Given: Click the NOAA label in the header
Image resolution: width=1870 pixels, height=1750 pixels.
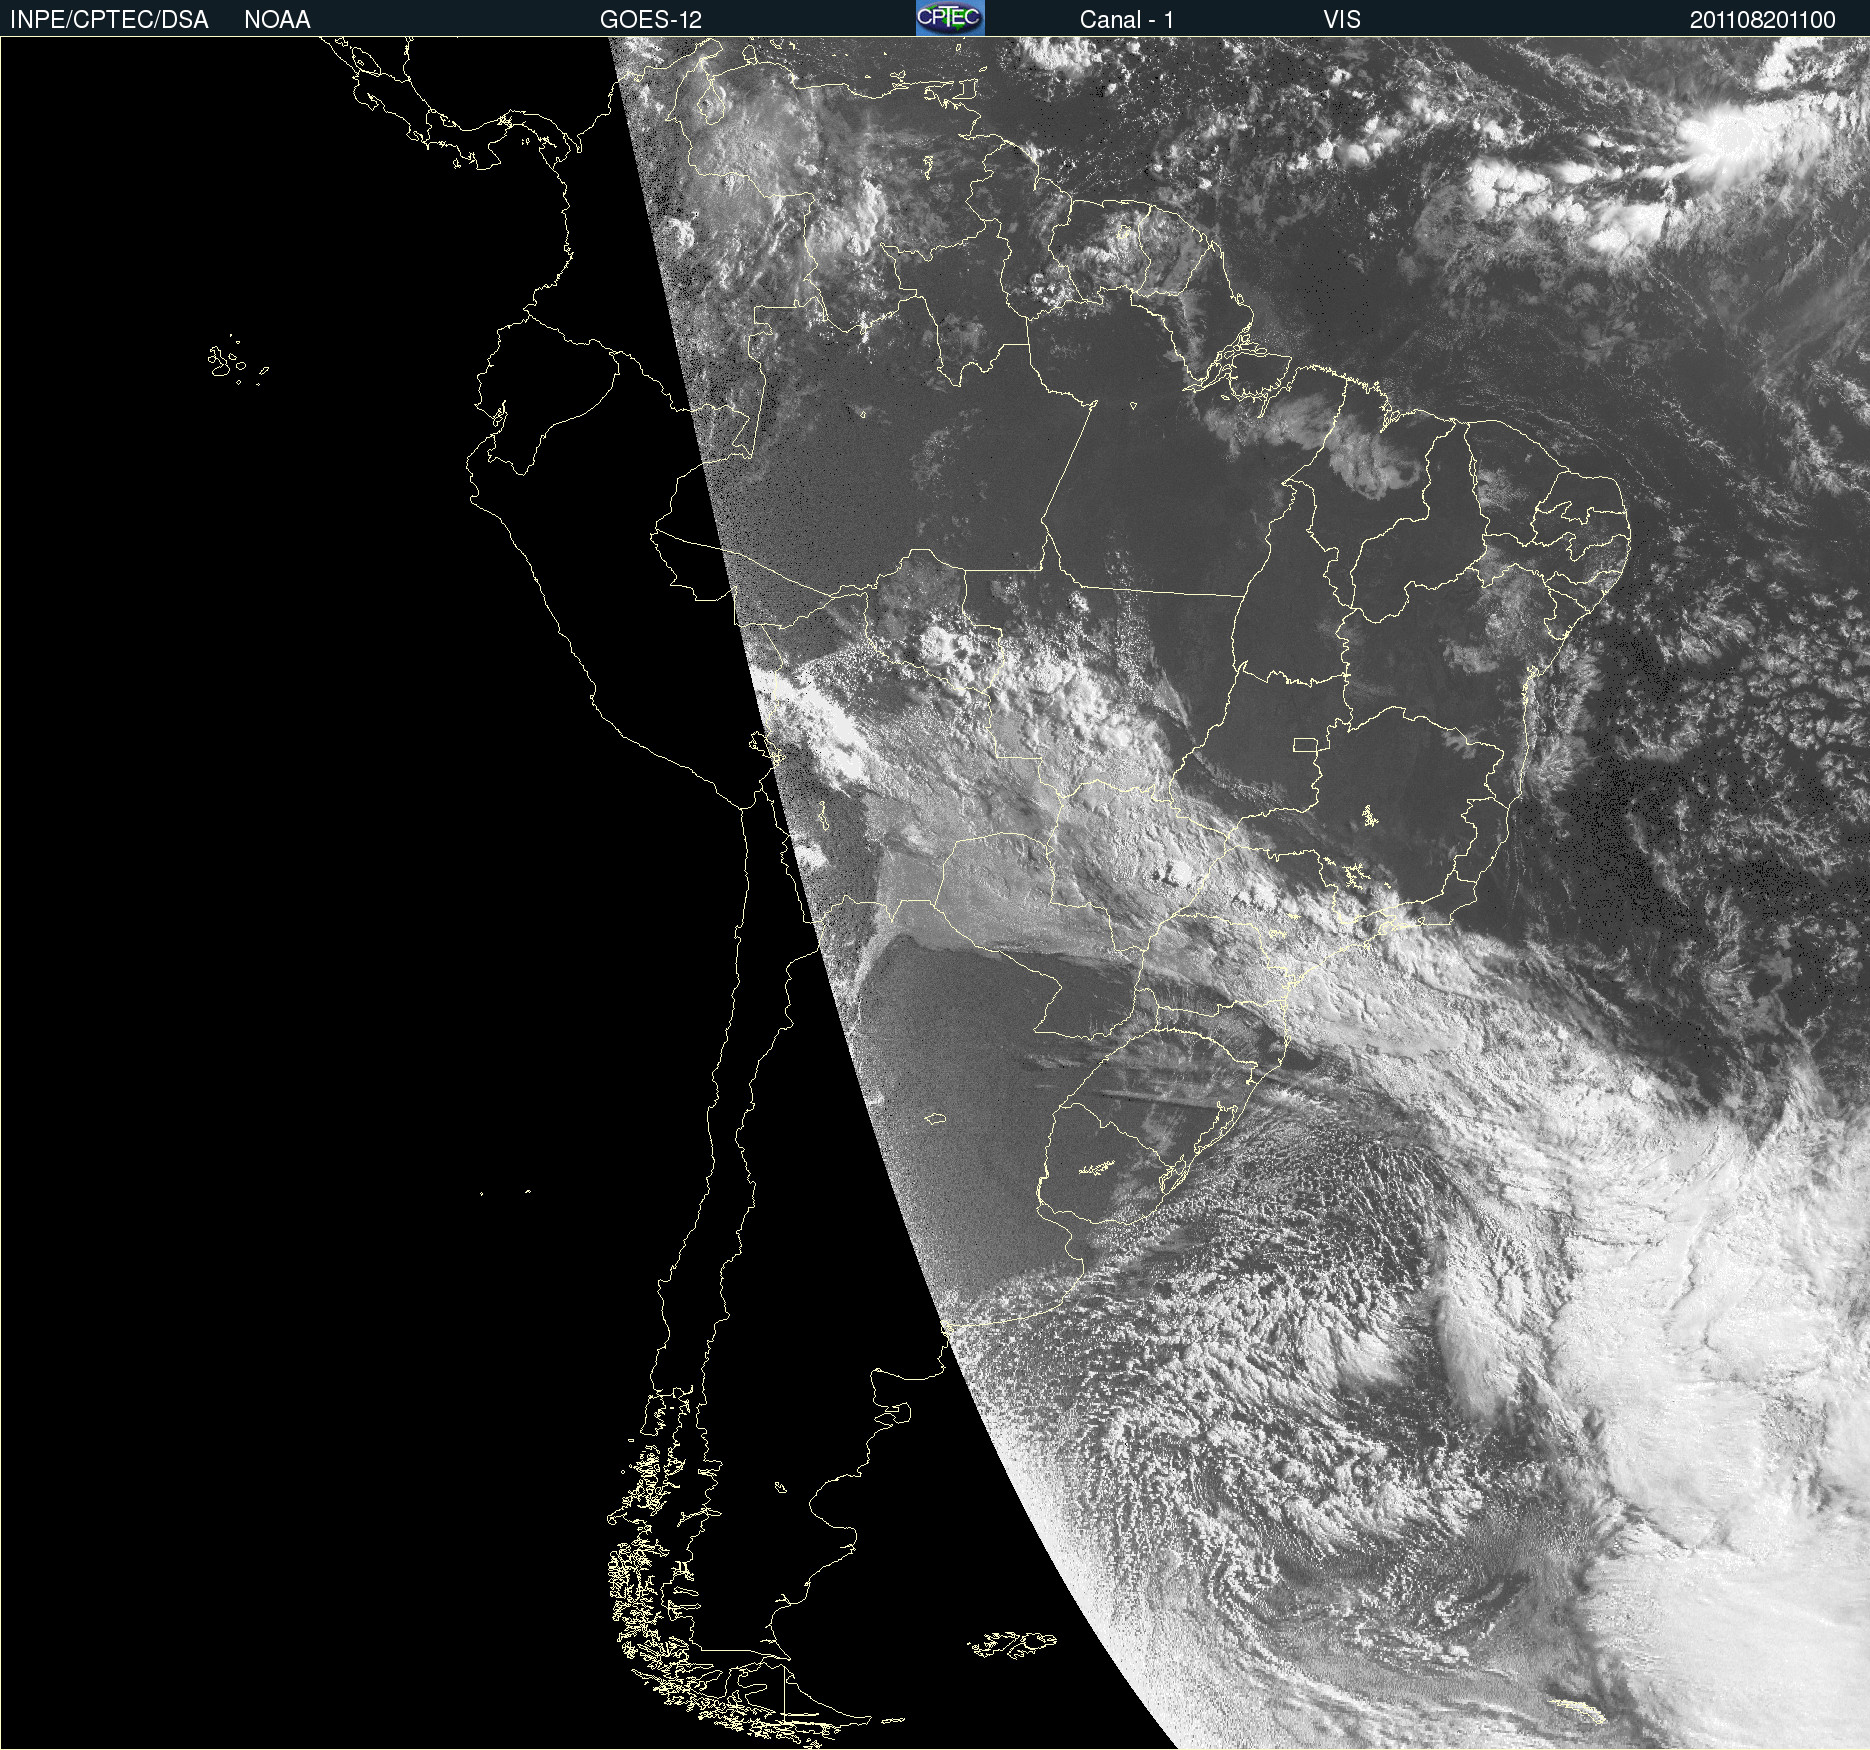Looking at the screenshot, I should pyautogui.click(x=277, y=20).
